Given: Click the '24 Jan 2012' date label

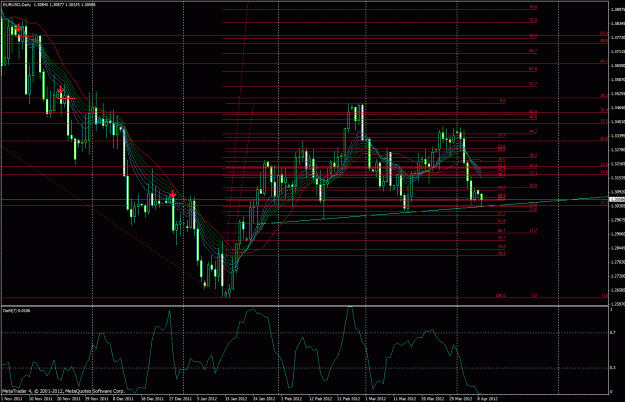Looking at the screenshot, I should [x=264, y=398].
